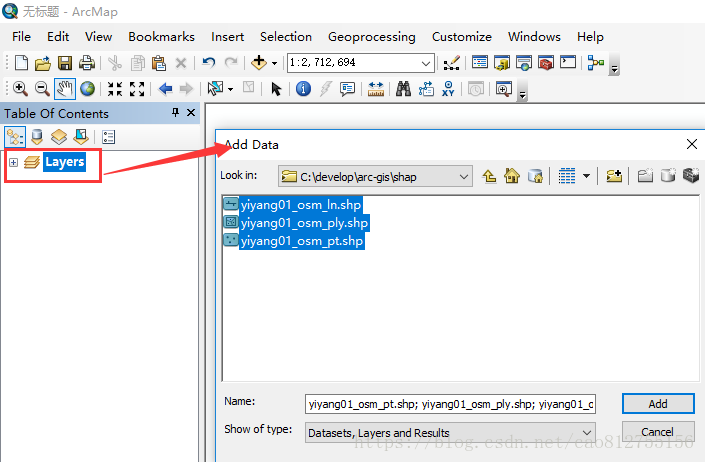
Task: Go back to previous extent
Action: (165, 89)
